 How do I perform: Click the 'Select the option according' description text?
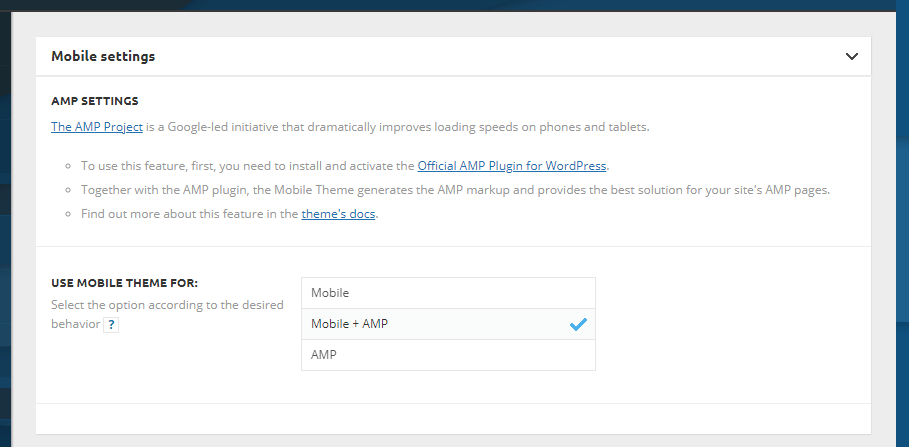(167, 314)
